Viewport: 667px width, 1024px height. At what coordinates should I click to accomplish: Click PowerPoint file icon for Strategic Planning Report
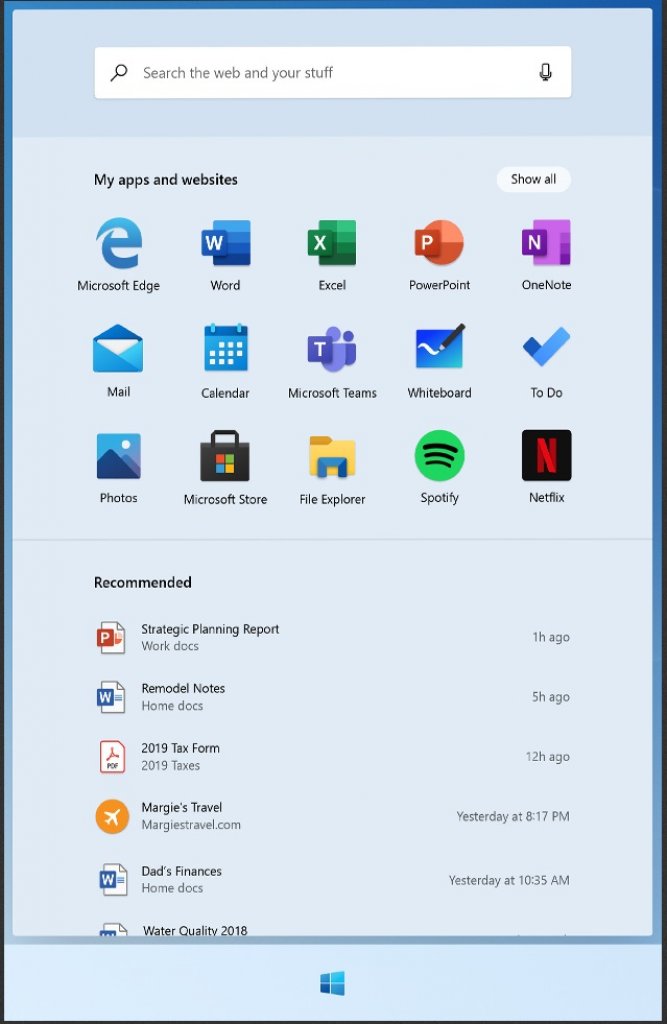[111, 637]
